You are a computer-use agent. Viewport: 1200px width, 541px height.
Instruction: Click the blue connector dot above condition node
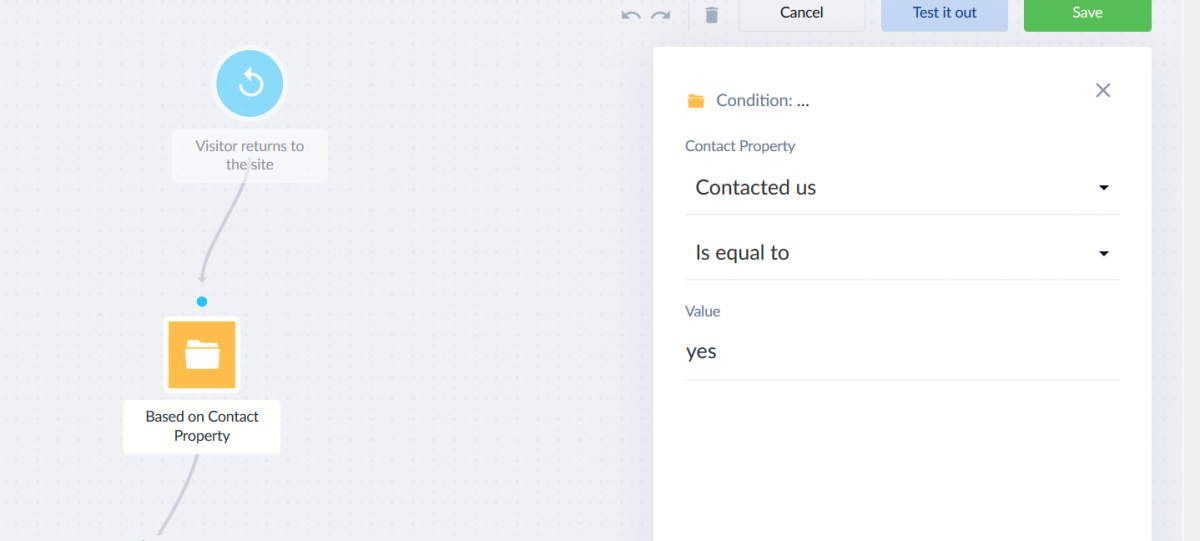pos(202,301)
